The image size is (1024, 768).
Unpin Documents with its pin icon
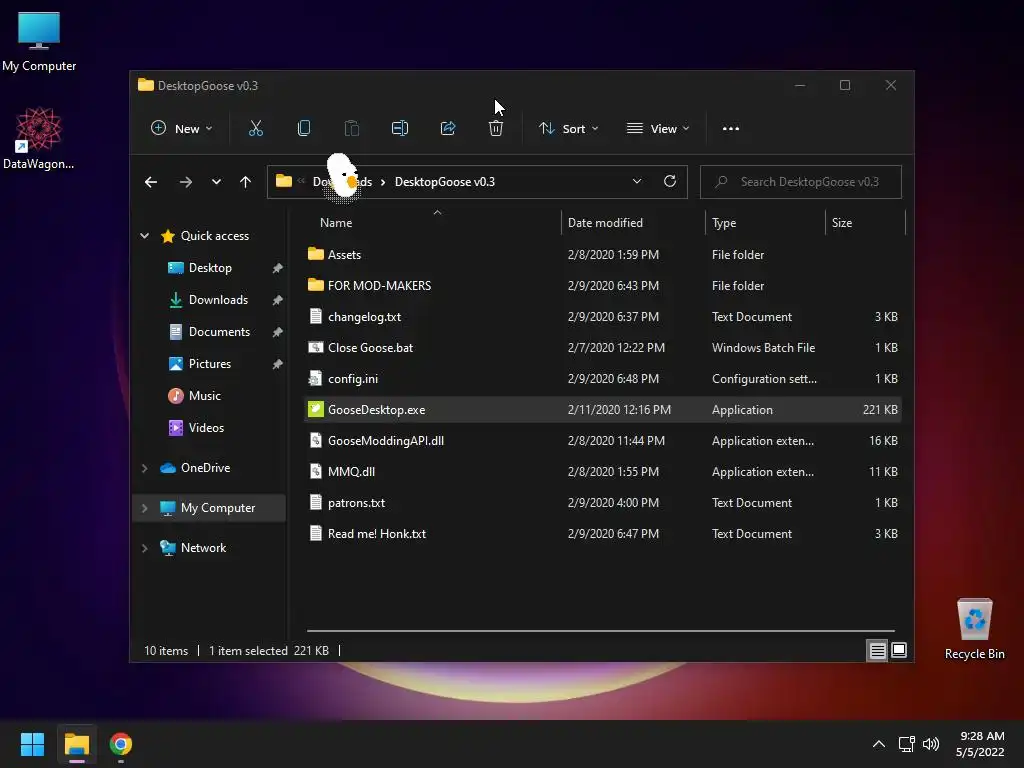point(278,332)
